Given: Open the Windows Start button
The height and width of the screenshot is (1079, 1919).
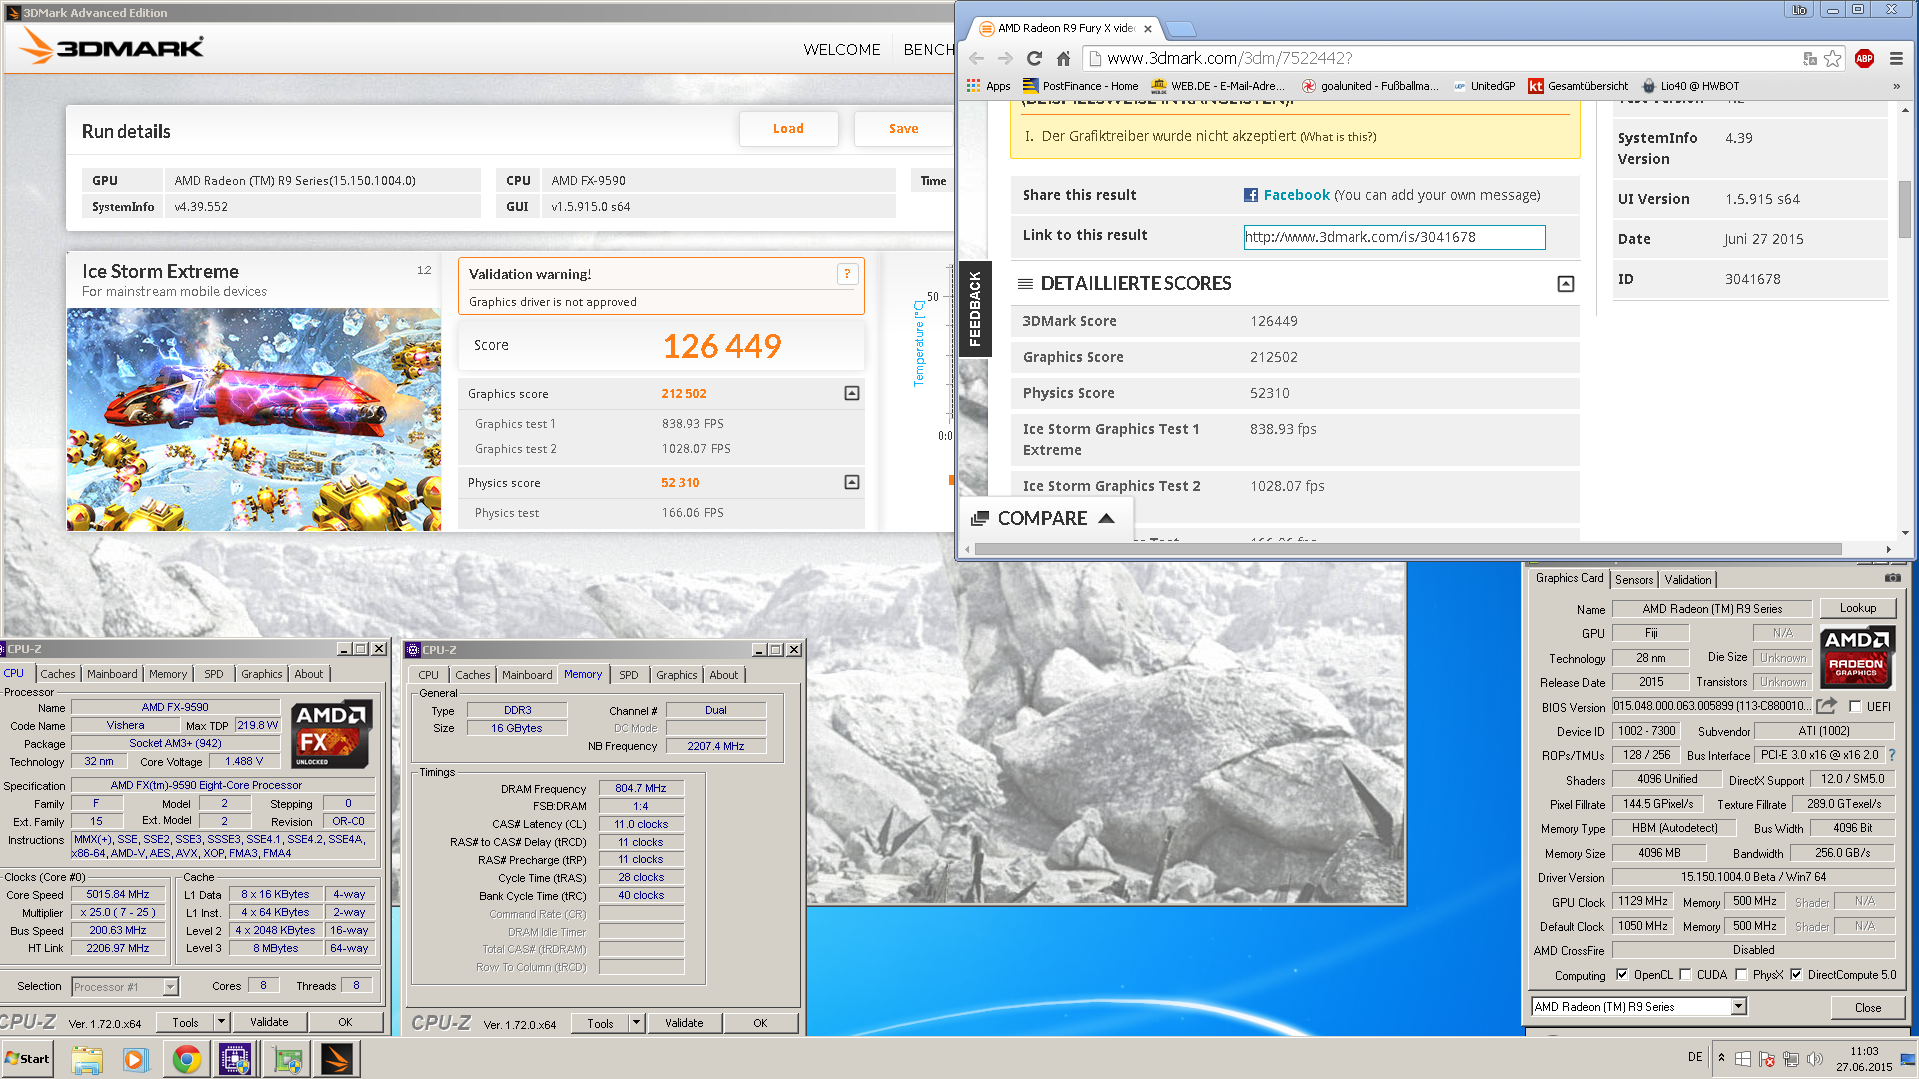Looking at the screenshot, I should tap(27, 1059).
